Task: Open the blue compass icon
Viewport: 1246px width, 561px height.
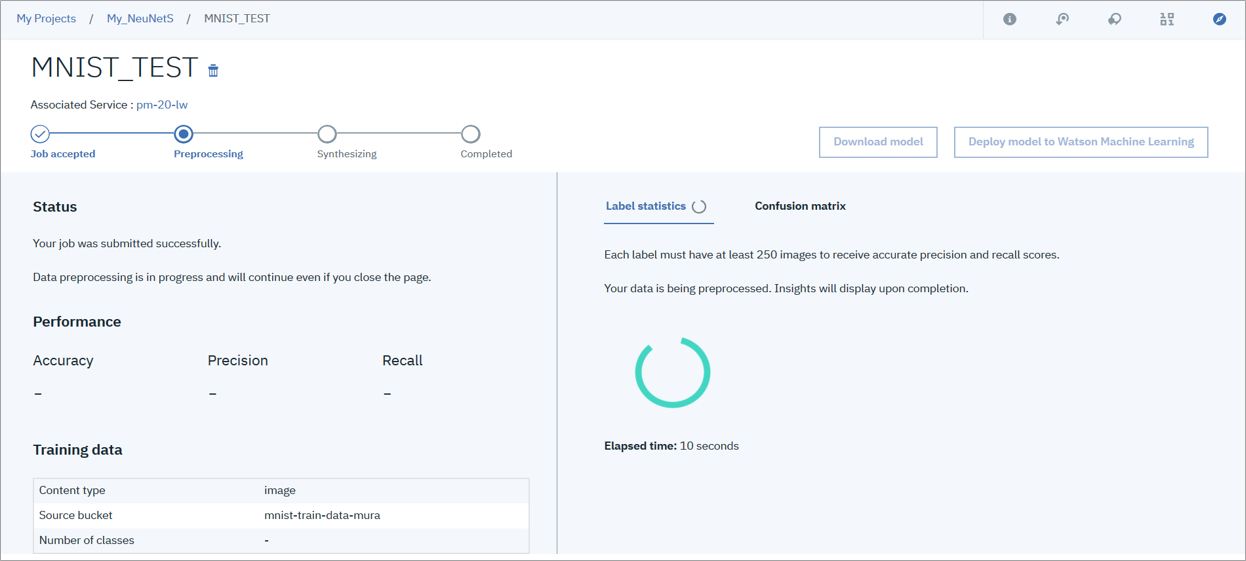Action: tap(1219, 19)
